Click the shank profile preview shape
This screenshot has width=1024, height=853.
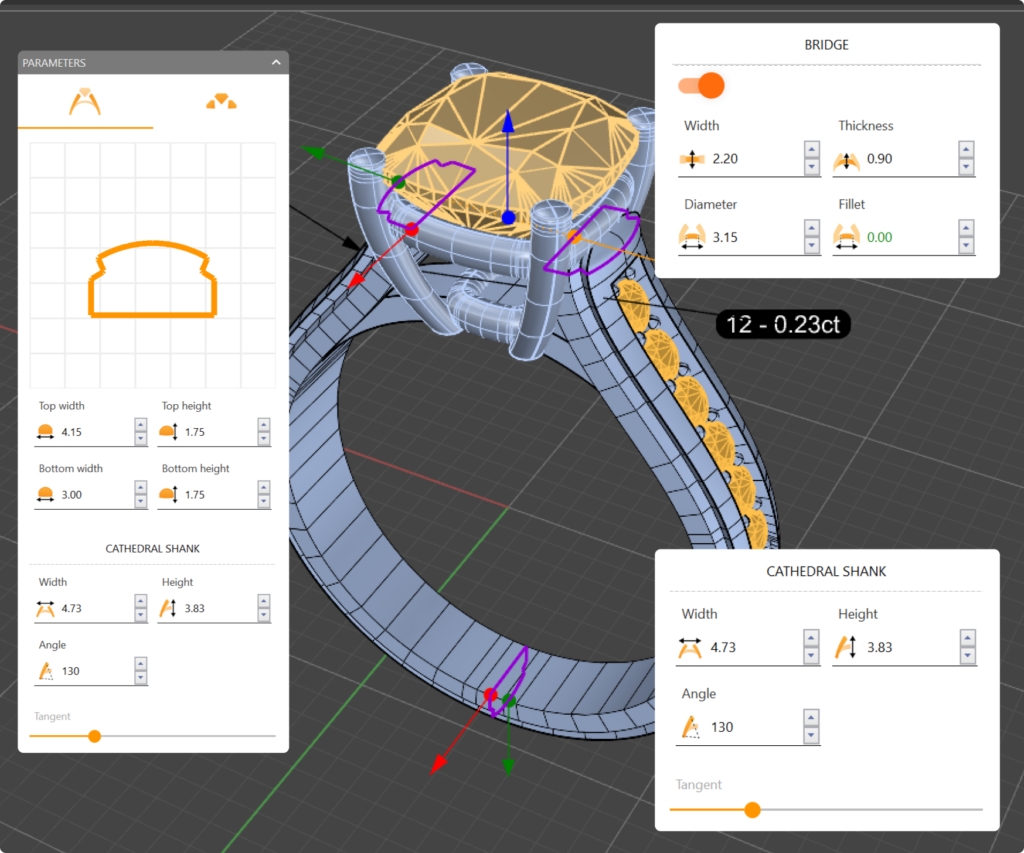(x=153, y=279)
